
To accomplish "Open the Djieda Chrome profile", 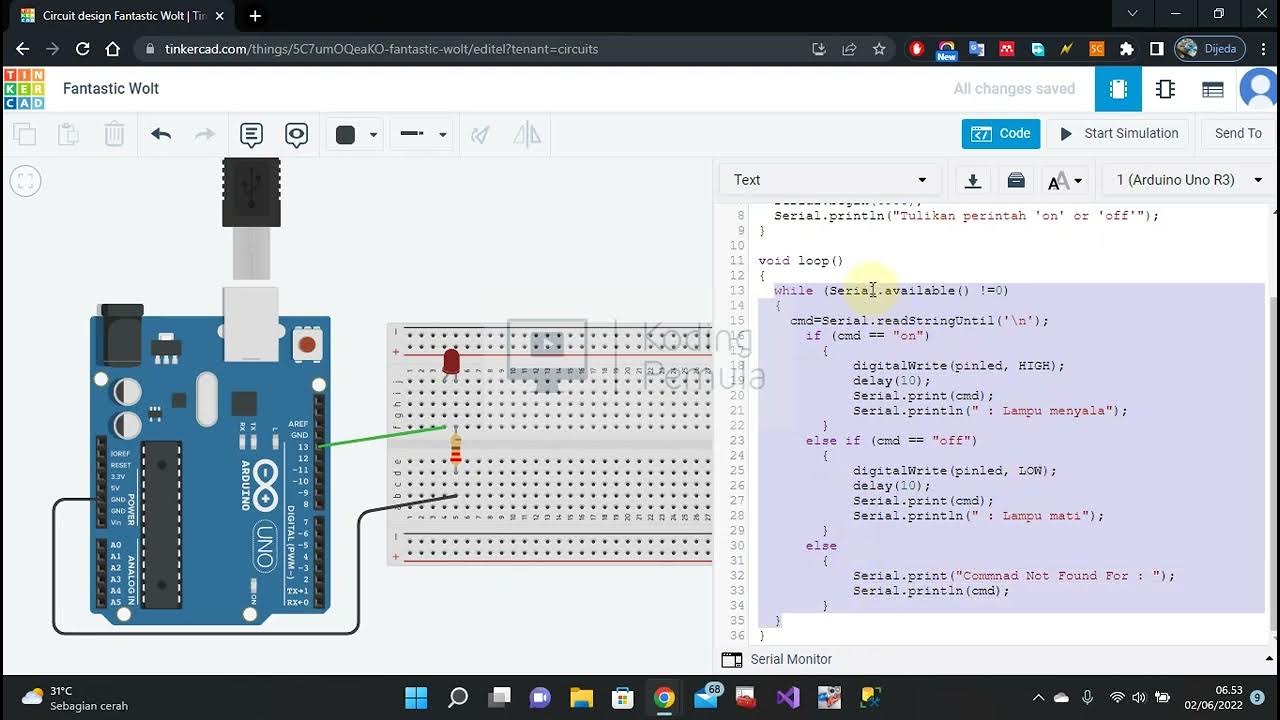I will coord(1209,49).
